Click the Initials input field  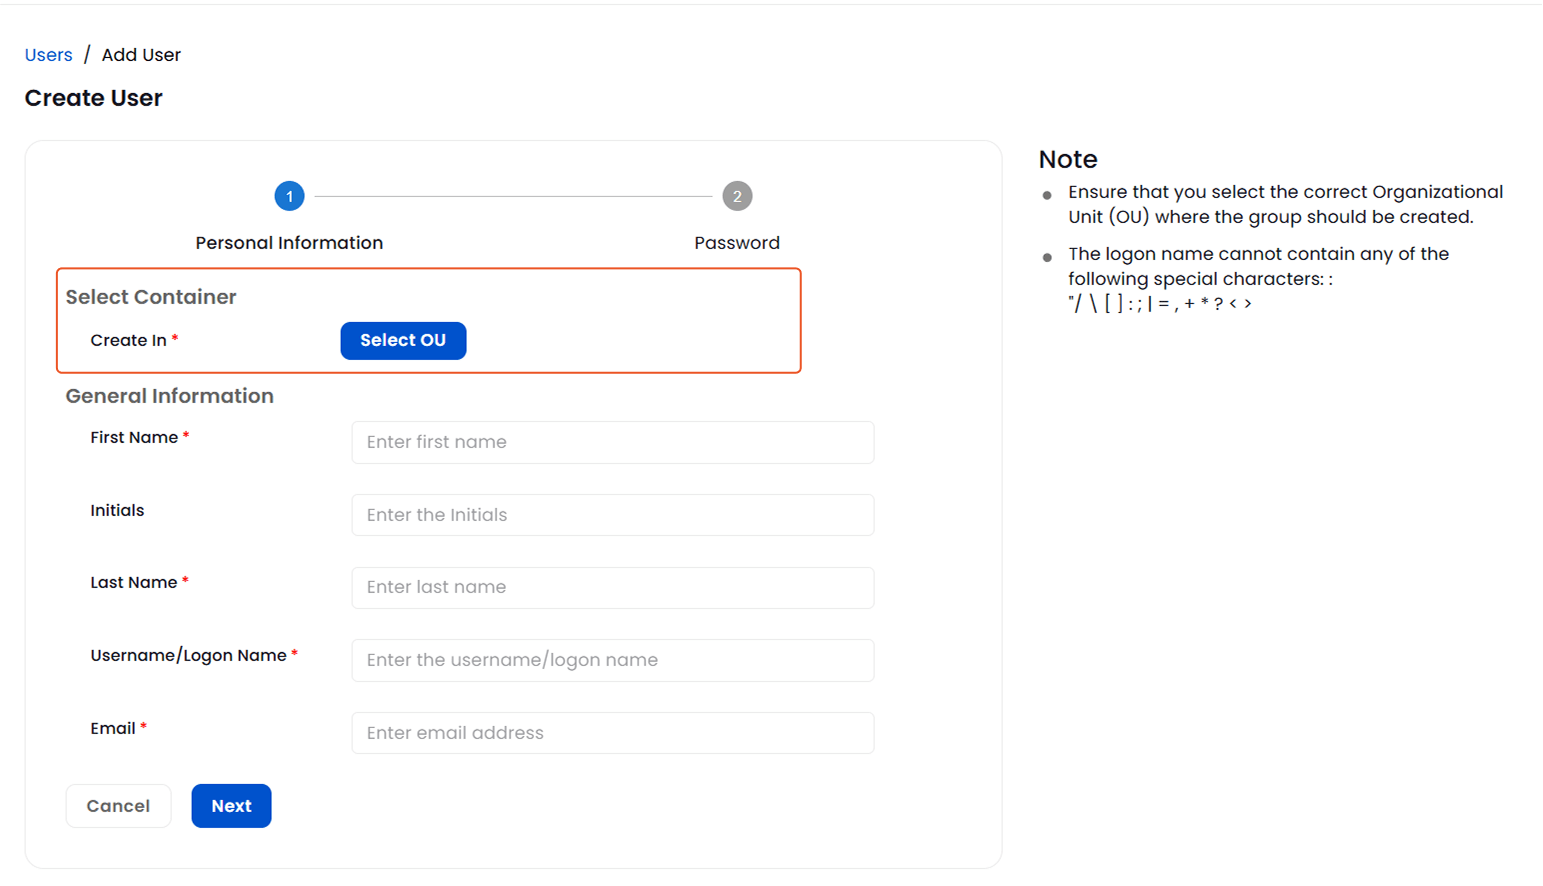coord(612,514)
